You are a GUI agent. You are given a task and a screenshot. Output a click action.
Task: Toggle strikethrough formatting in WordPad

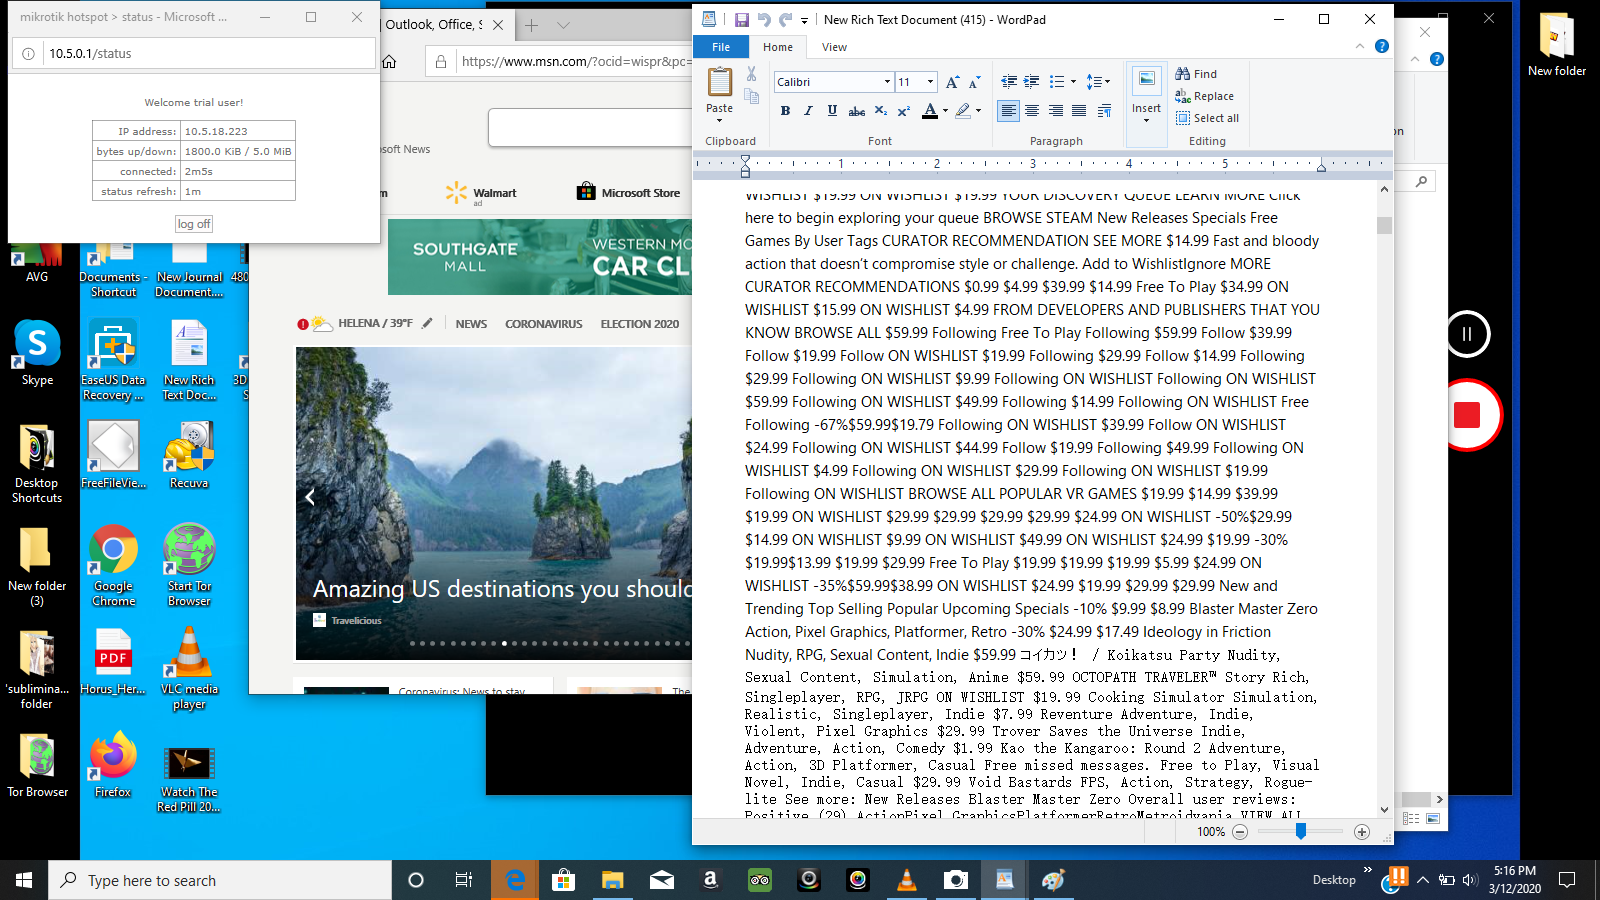(856, 111)
